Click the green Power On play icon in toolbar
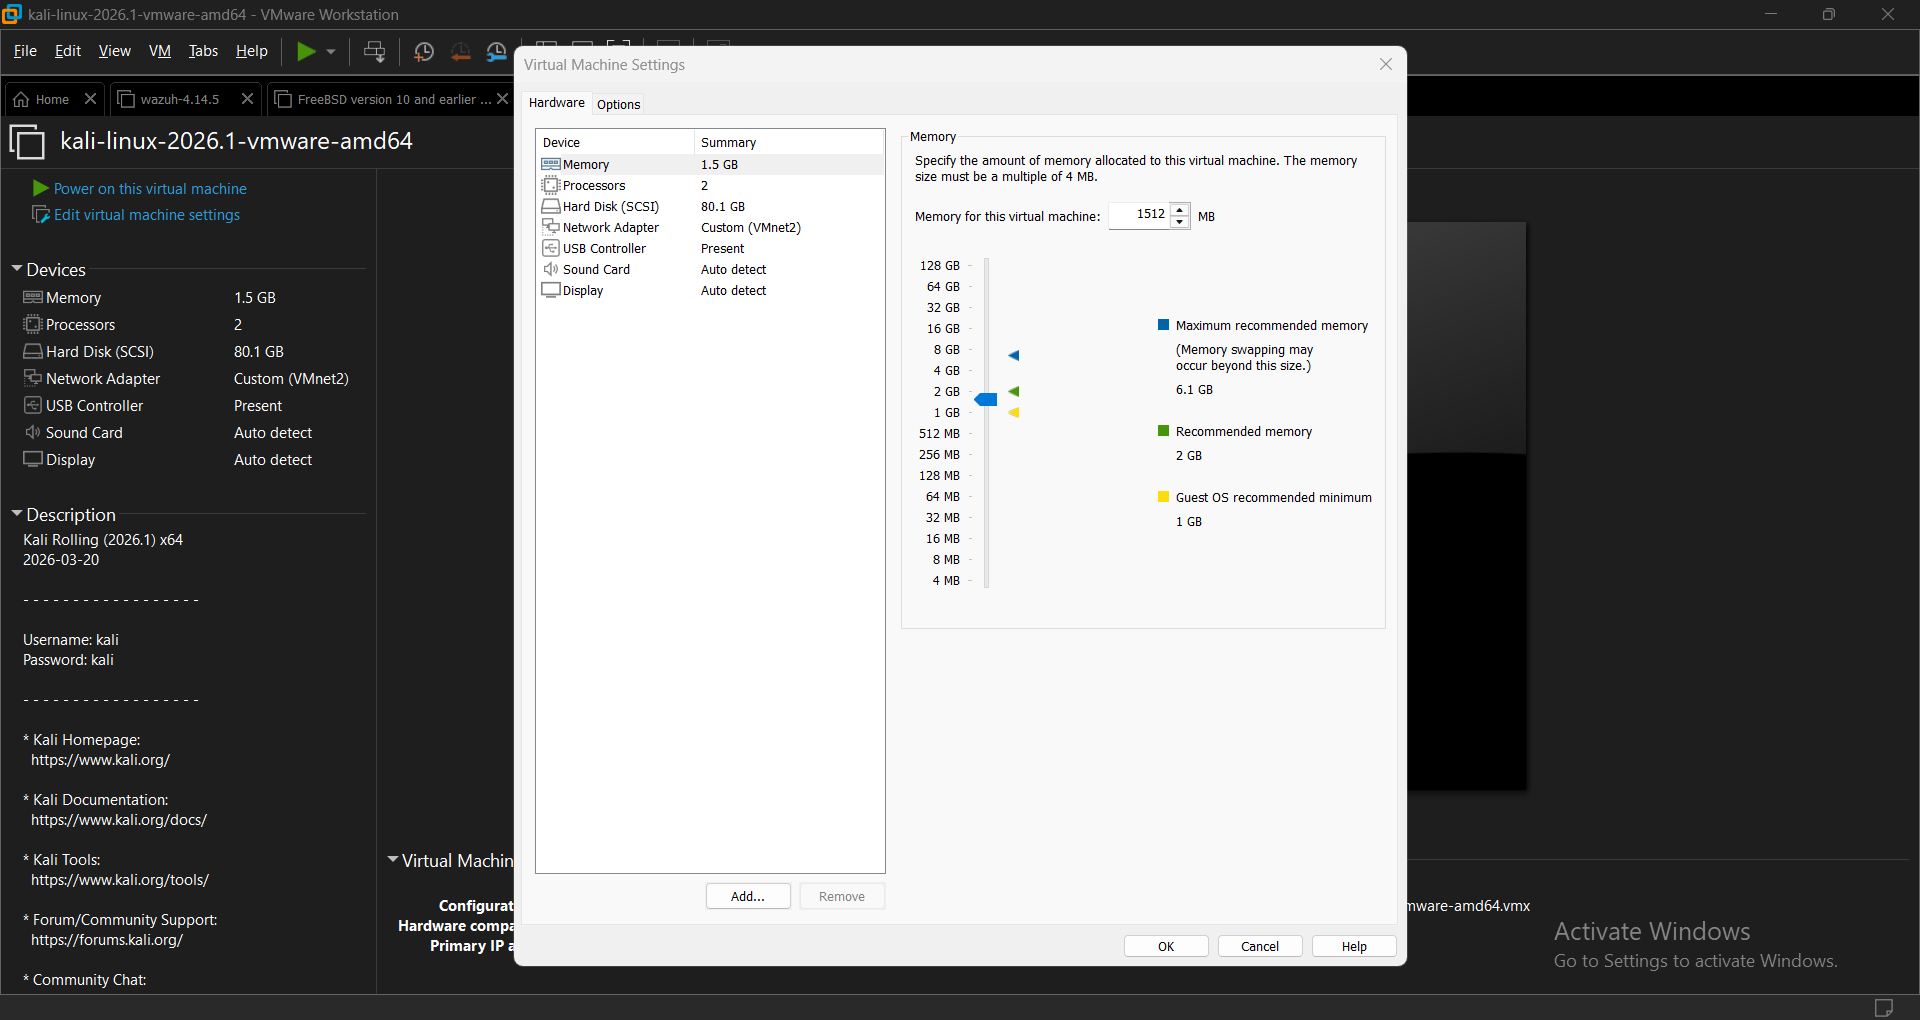Image resolution: width=1920 pixels, height=1020 pixels. (x=306, y=51)
